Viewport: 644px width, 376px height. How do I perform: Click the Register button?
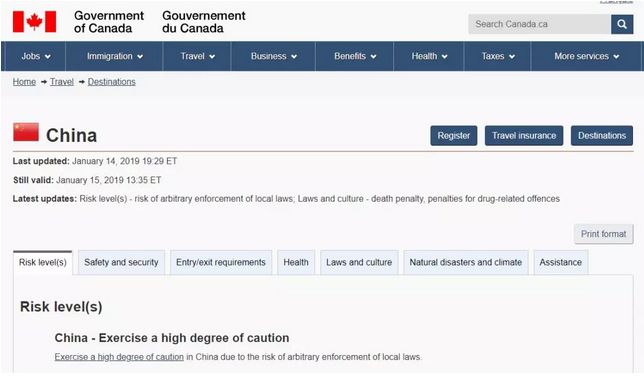tap(453, 136)
